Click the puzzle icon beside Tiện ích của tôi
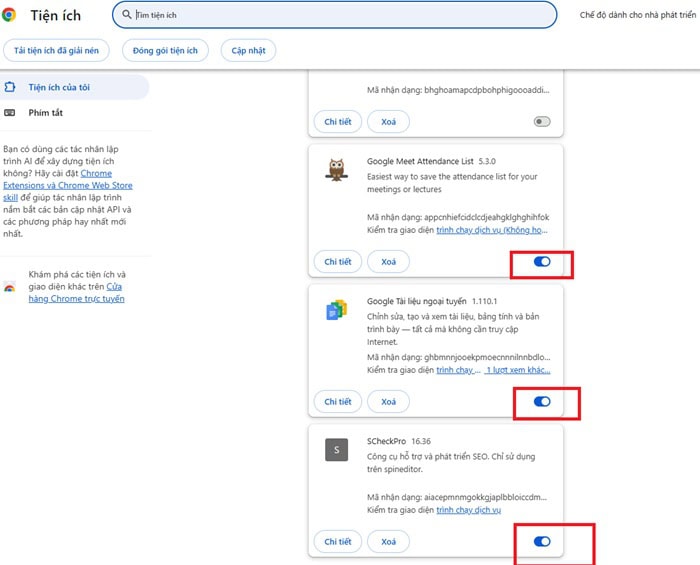700x565 pixels. (x=9, y=87)
